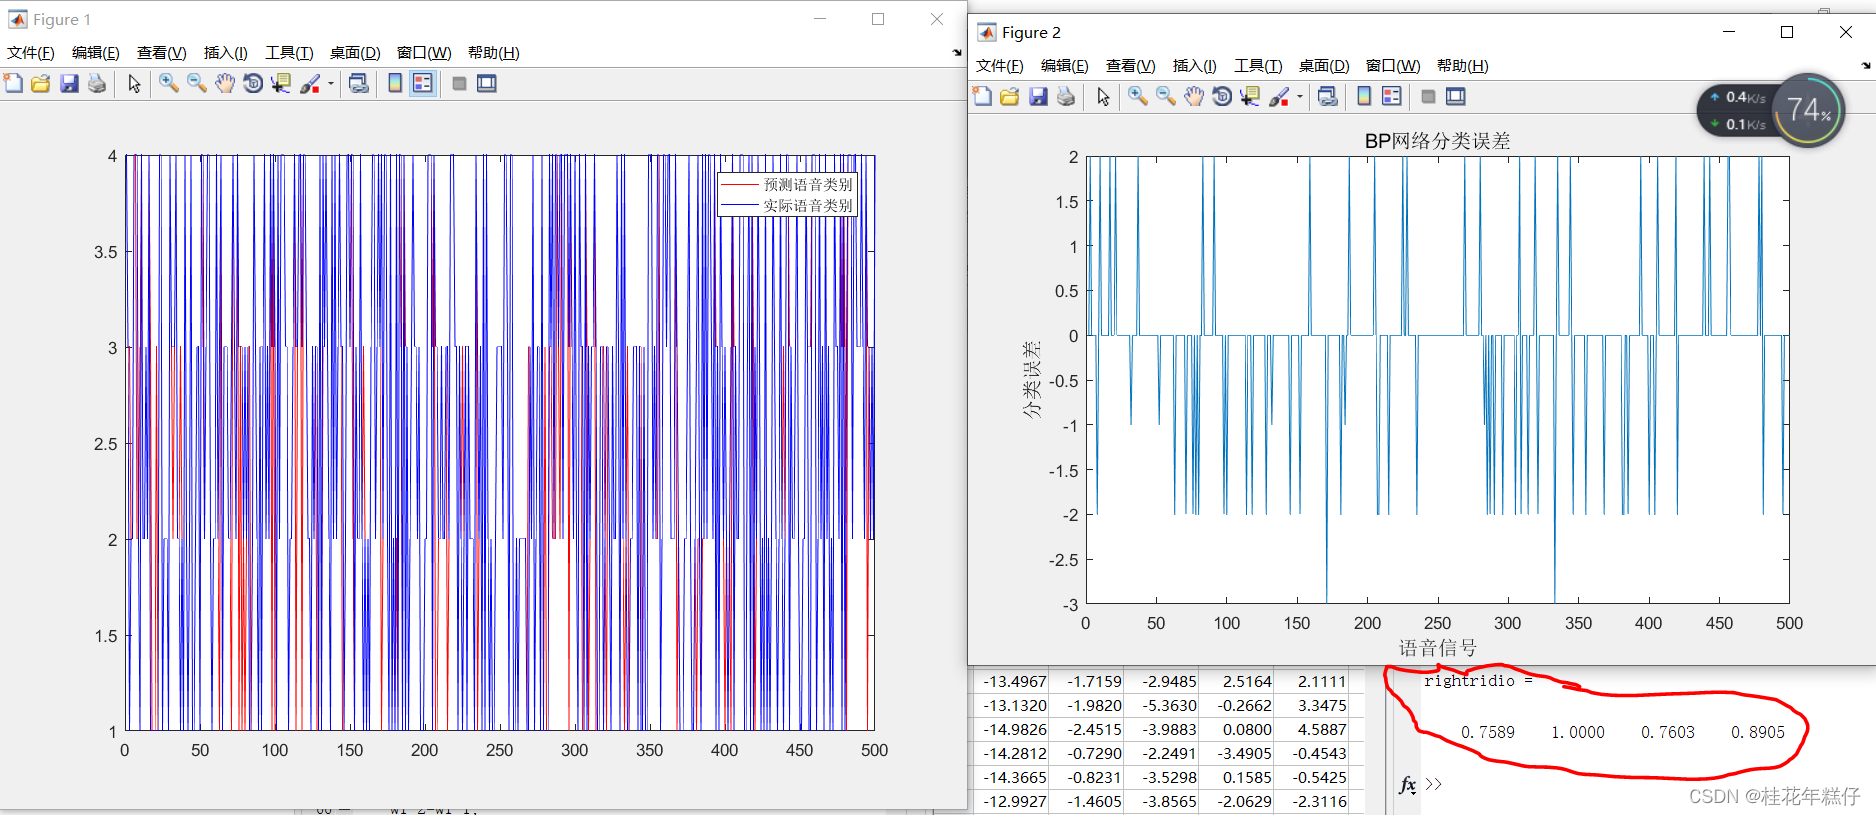Activate Zoom Out tool in Figure 1
Image resolution: width=1876 pixels, height=815 pixels.
(x=197, y=83)
